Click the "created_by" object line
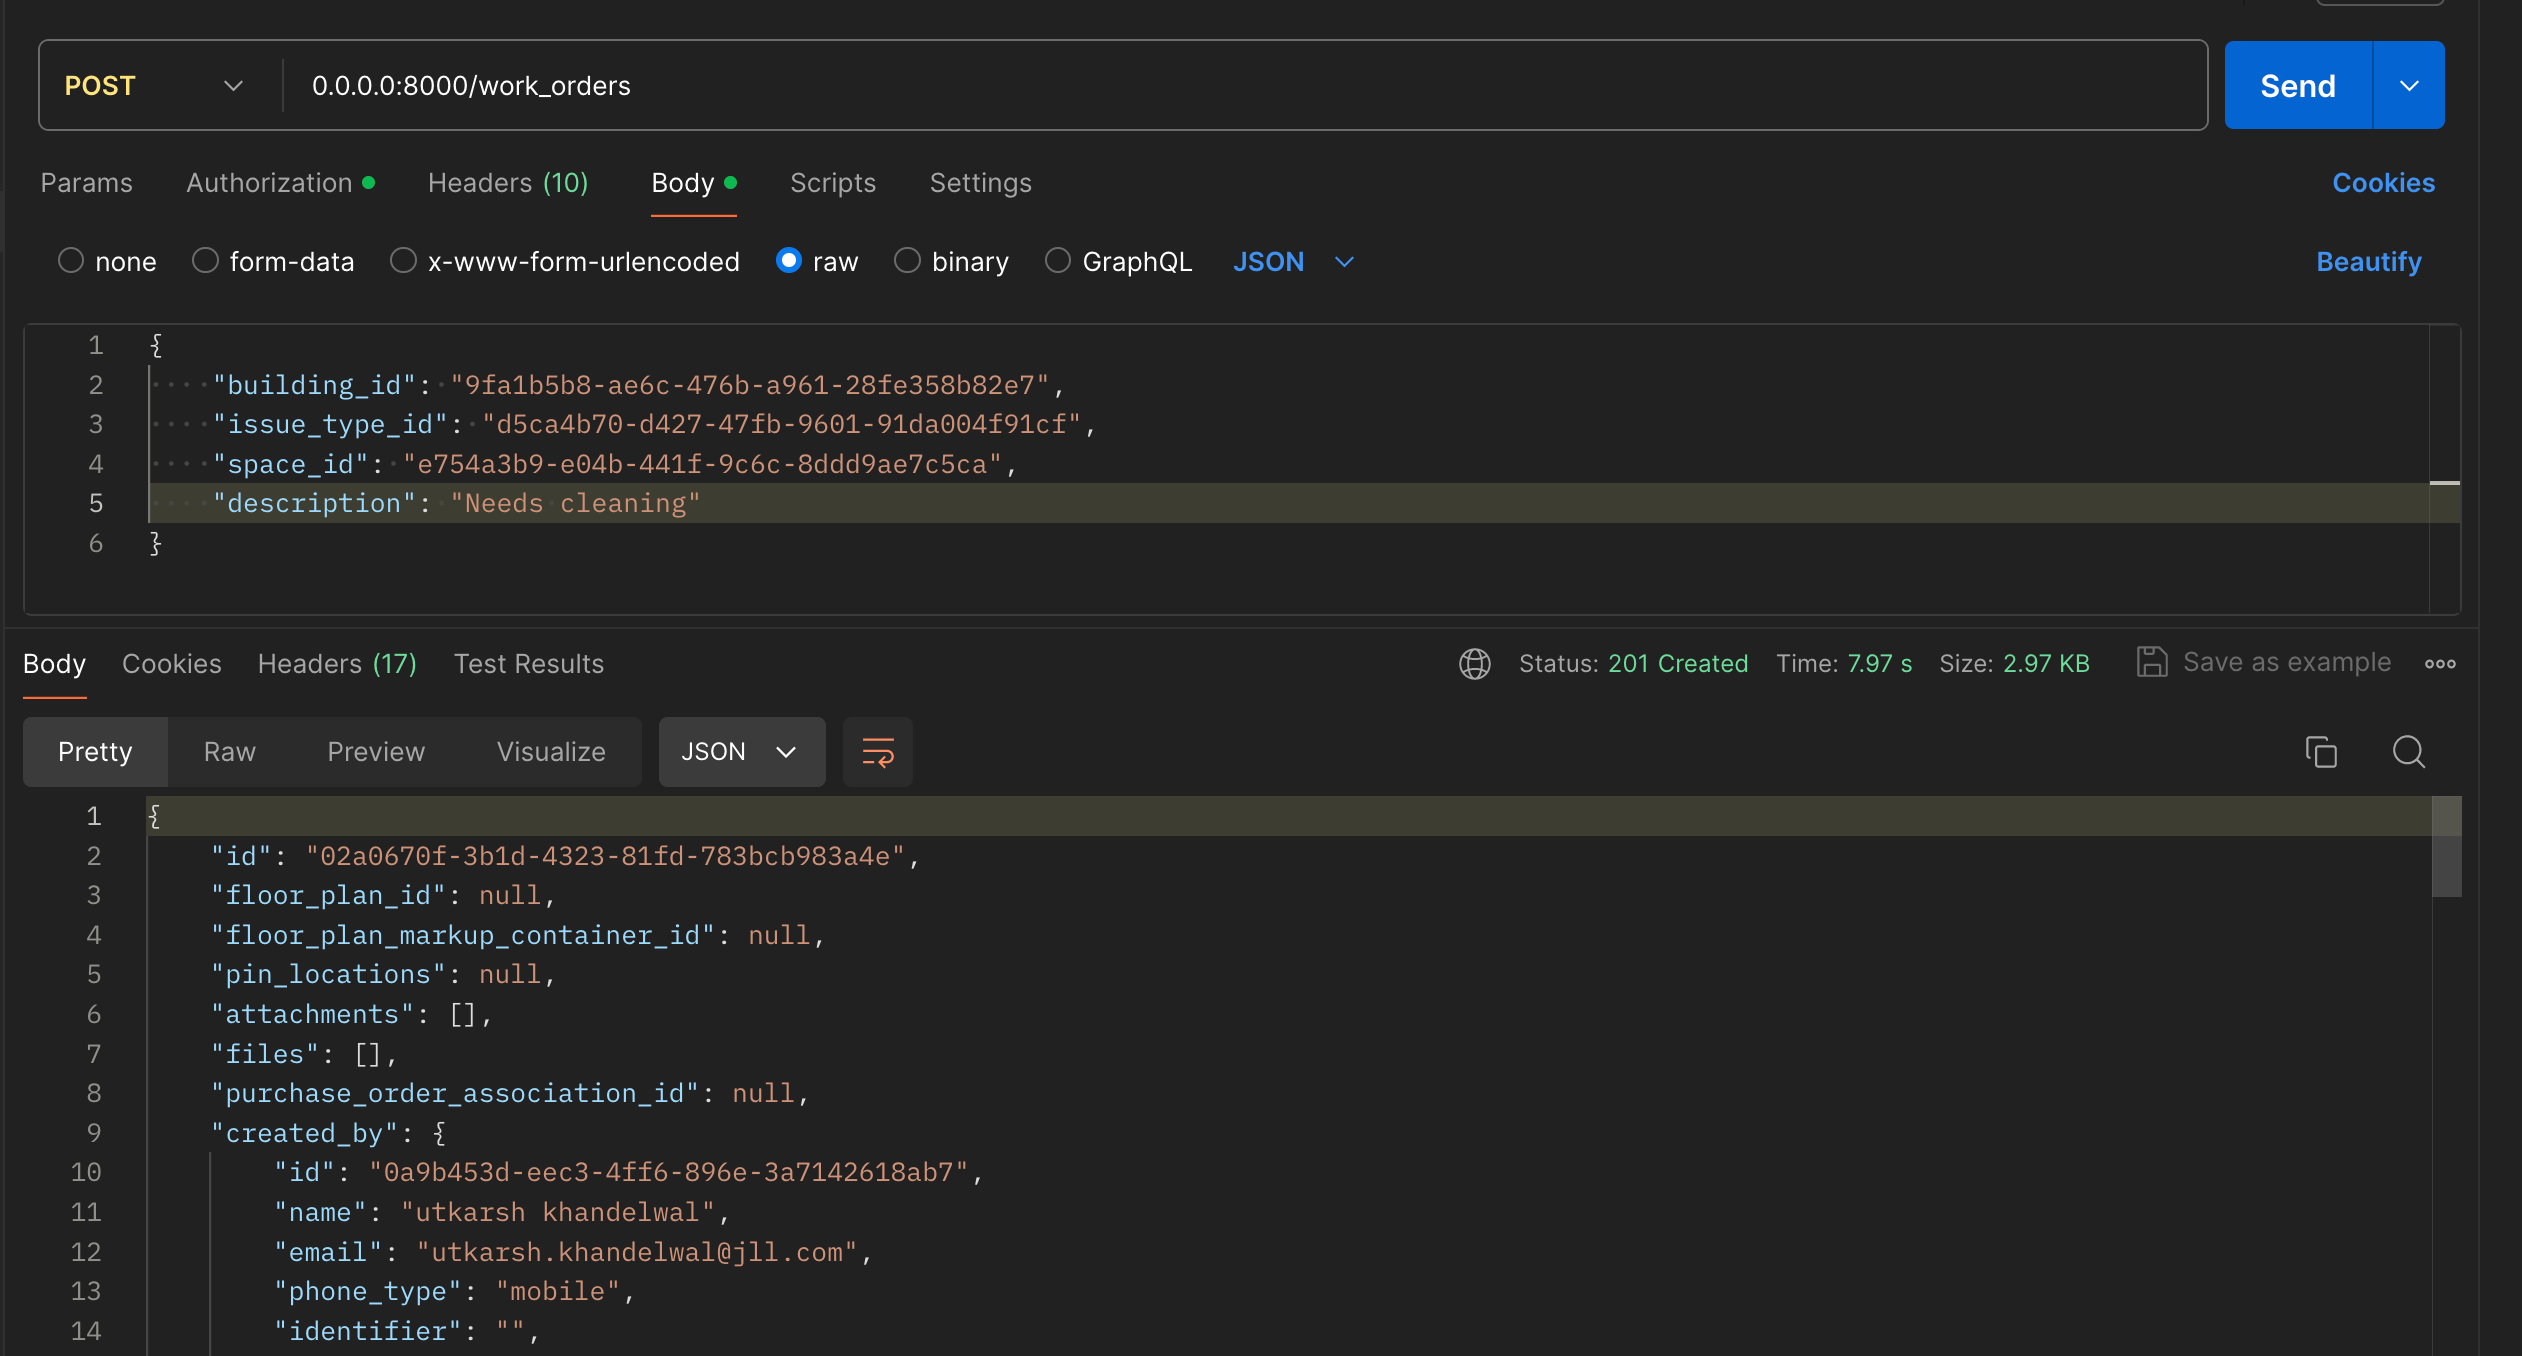 (x=328, y=1134)
